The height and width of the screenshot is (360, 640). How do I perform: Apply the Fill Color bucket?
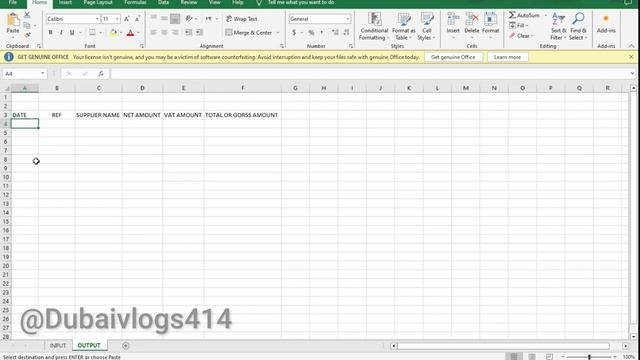(113, 33)
